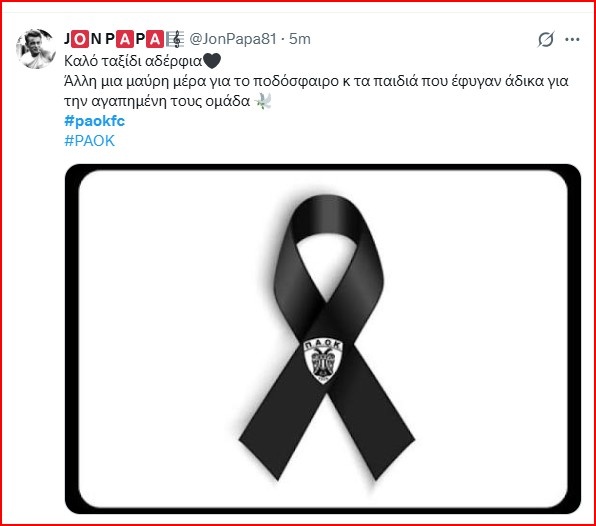Open the Grok slashed-circle icon

point(545,39)
